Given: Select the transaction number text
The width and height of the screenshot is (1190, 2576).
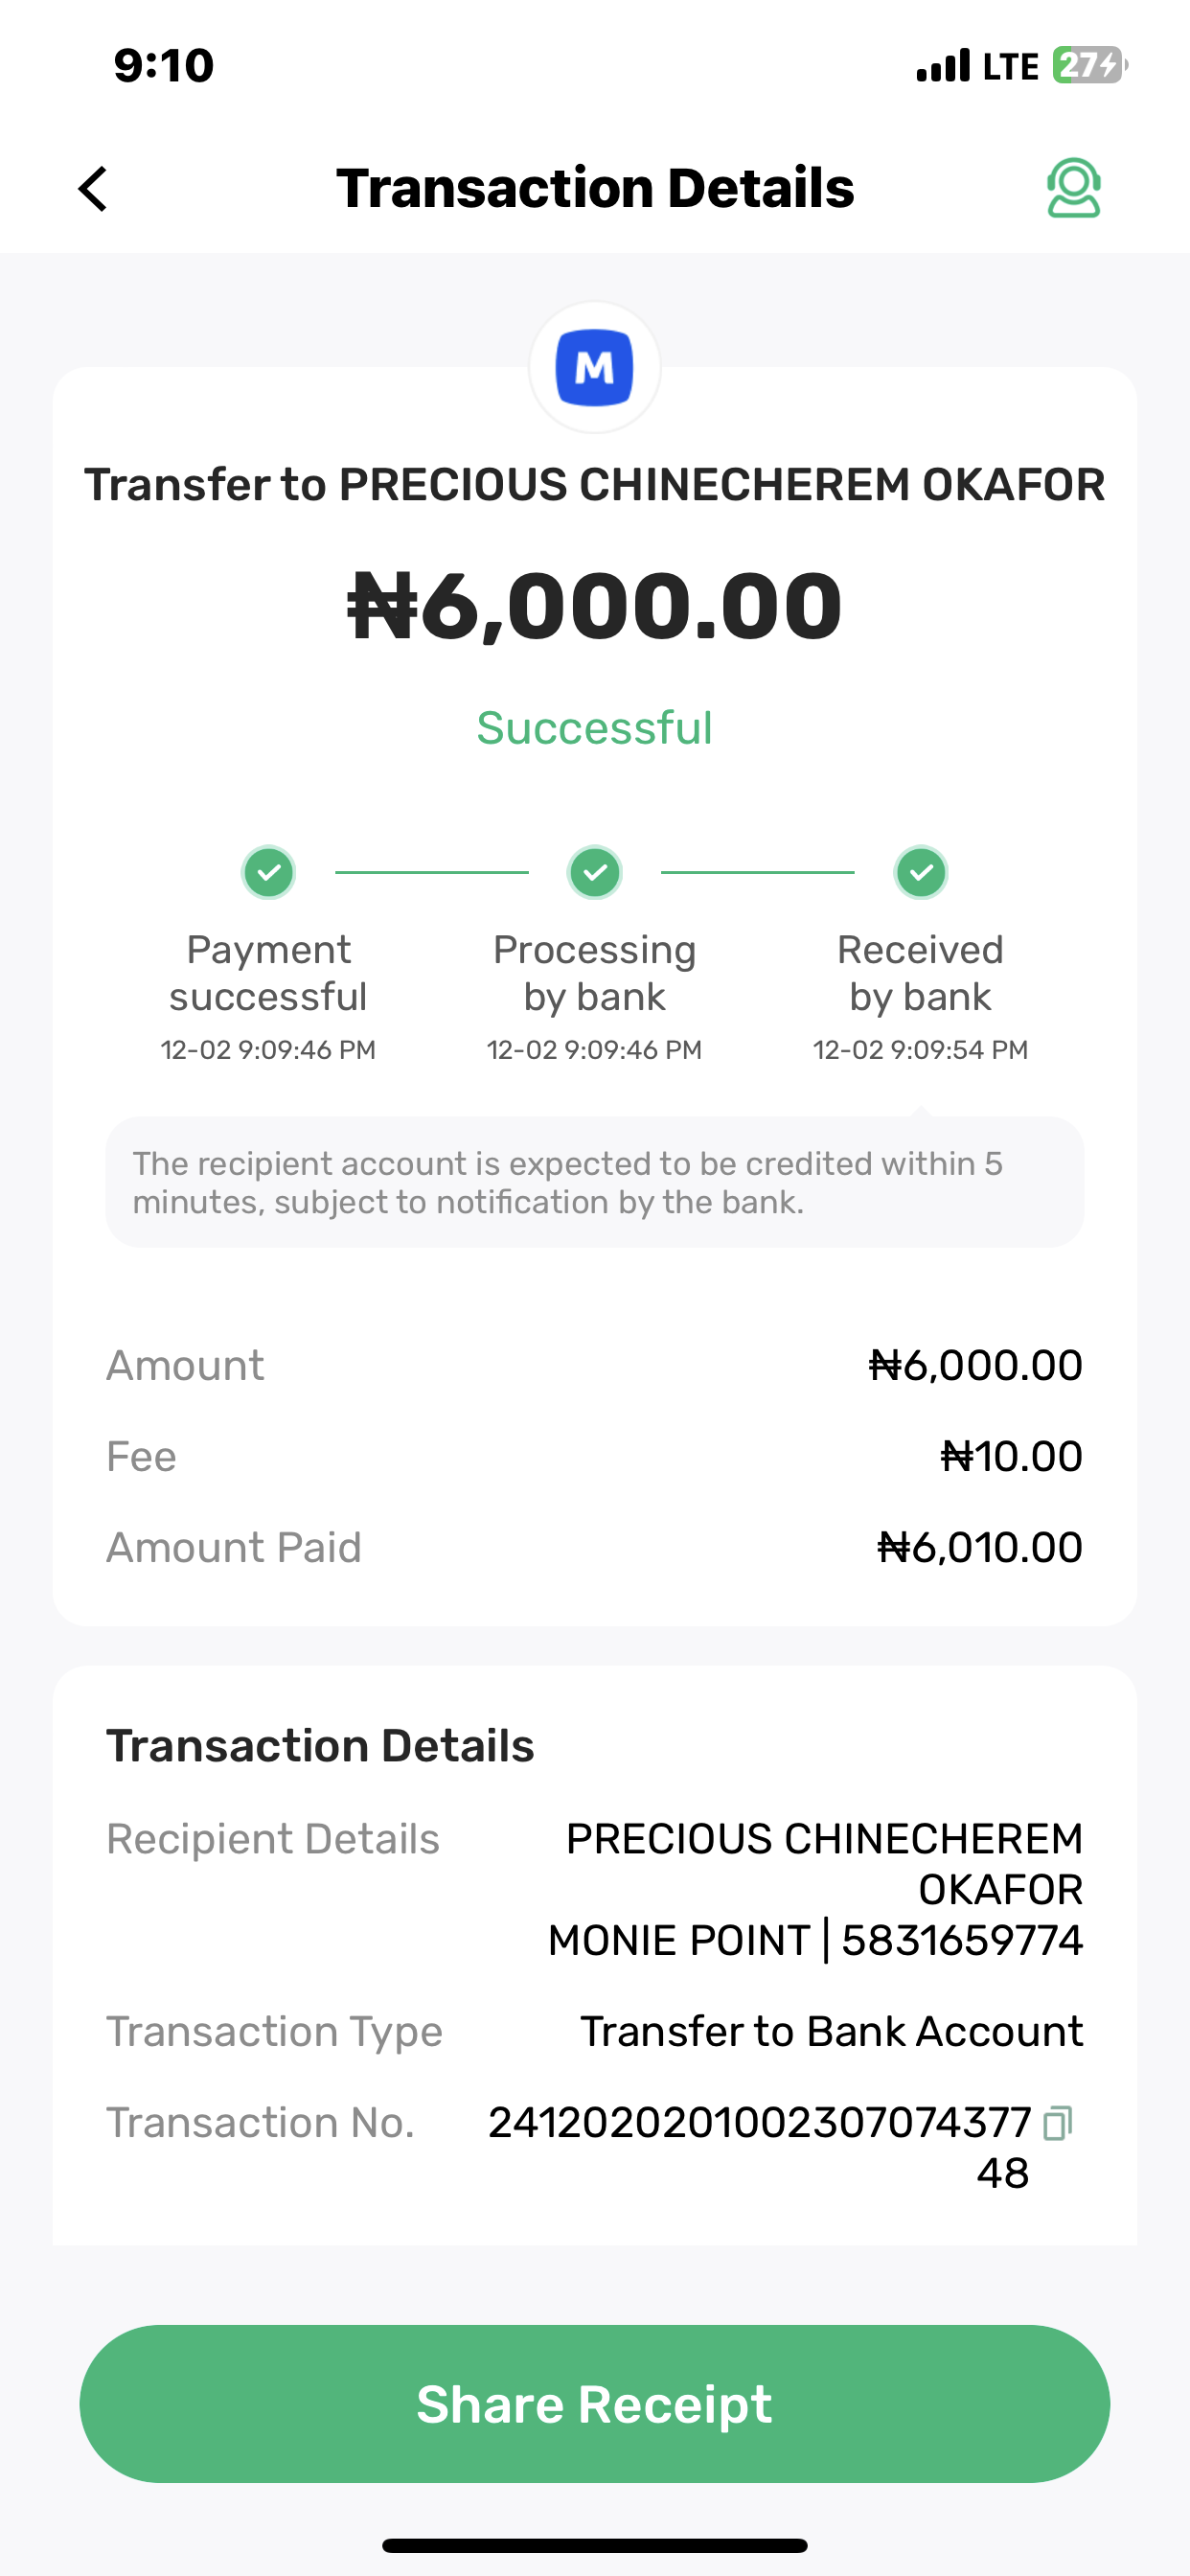Looking at the screenshot, I should point(760,2123).
